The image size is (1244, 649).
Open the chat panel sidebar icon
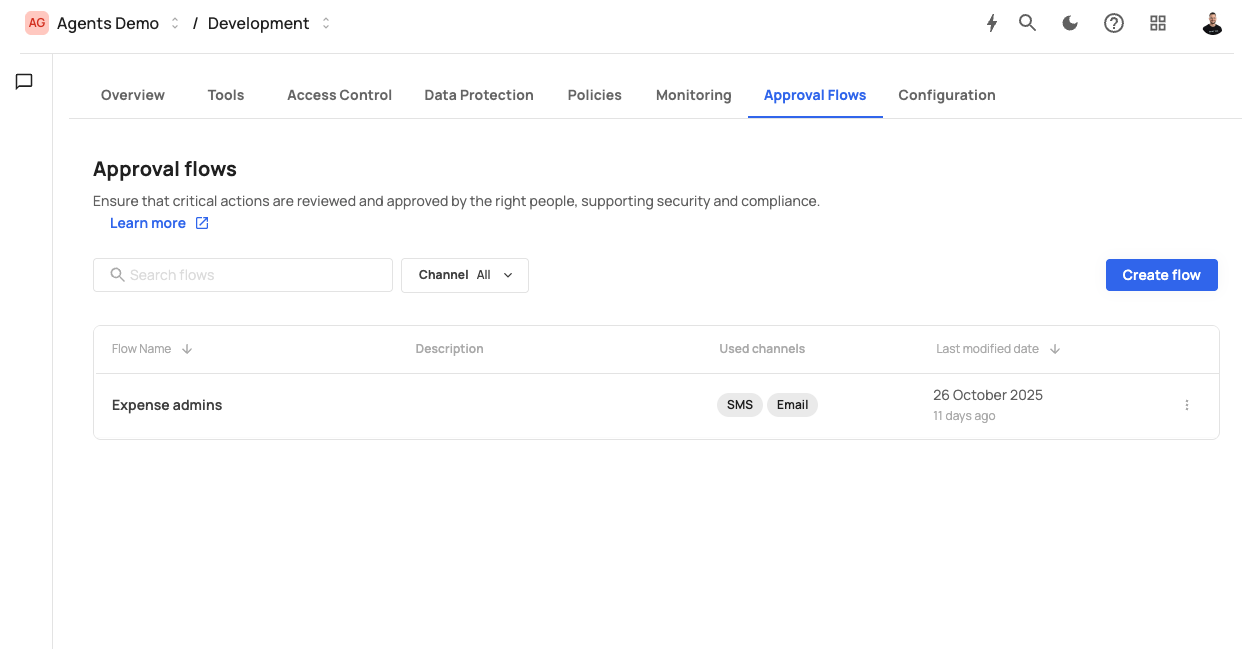tap(24, 82)
